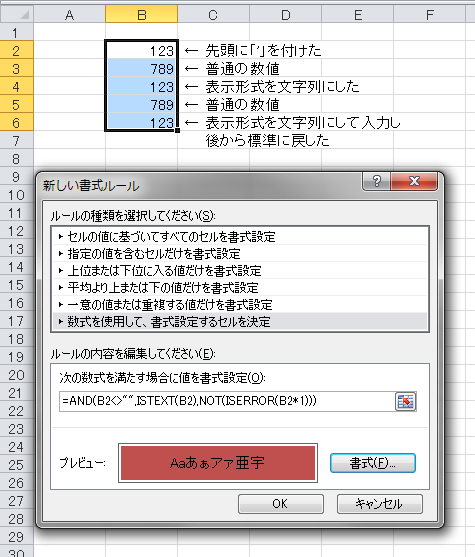Click the range selector icon beside formula
The height and width of the screenshot is (557, 475).
tap(405, 402)
